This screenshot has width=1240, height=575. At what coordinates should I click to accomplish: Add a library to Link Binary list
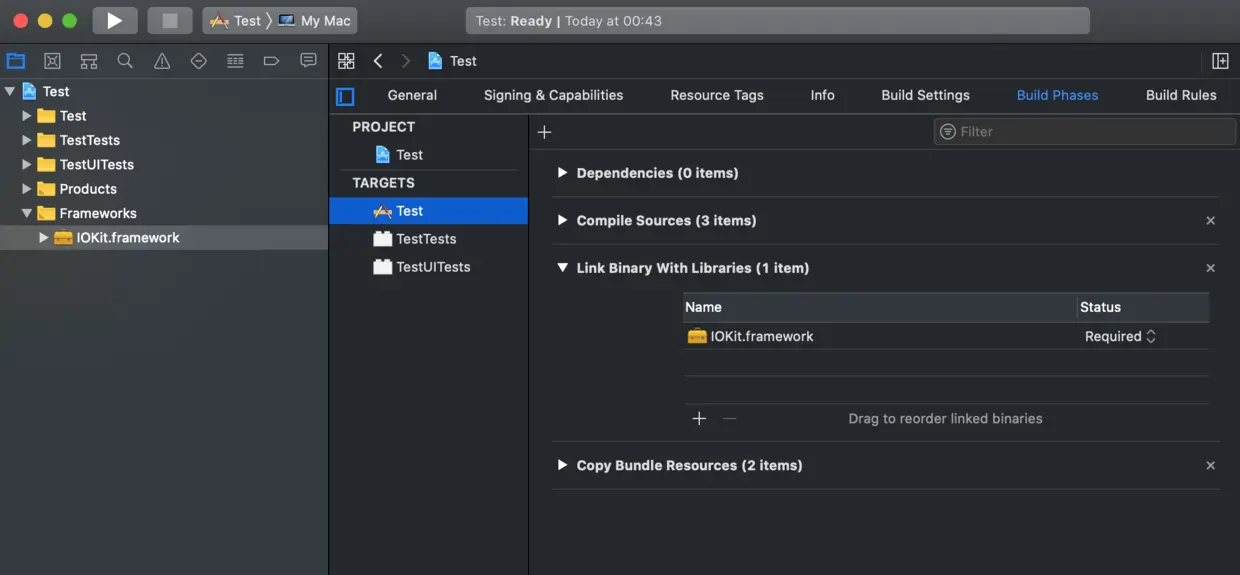coord(699,418)
